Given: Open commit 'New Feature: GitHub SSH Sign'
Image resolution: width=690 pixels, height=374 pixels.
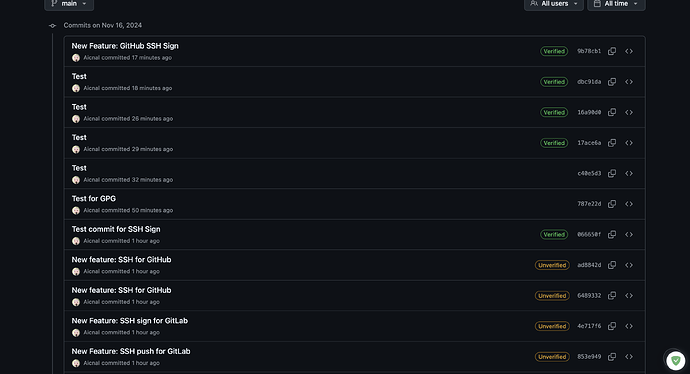Looking at the screenshot, I should [125, 46].
